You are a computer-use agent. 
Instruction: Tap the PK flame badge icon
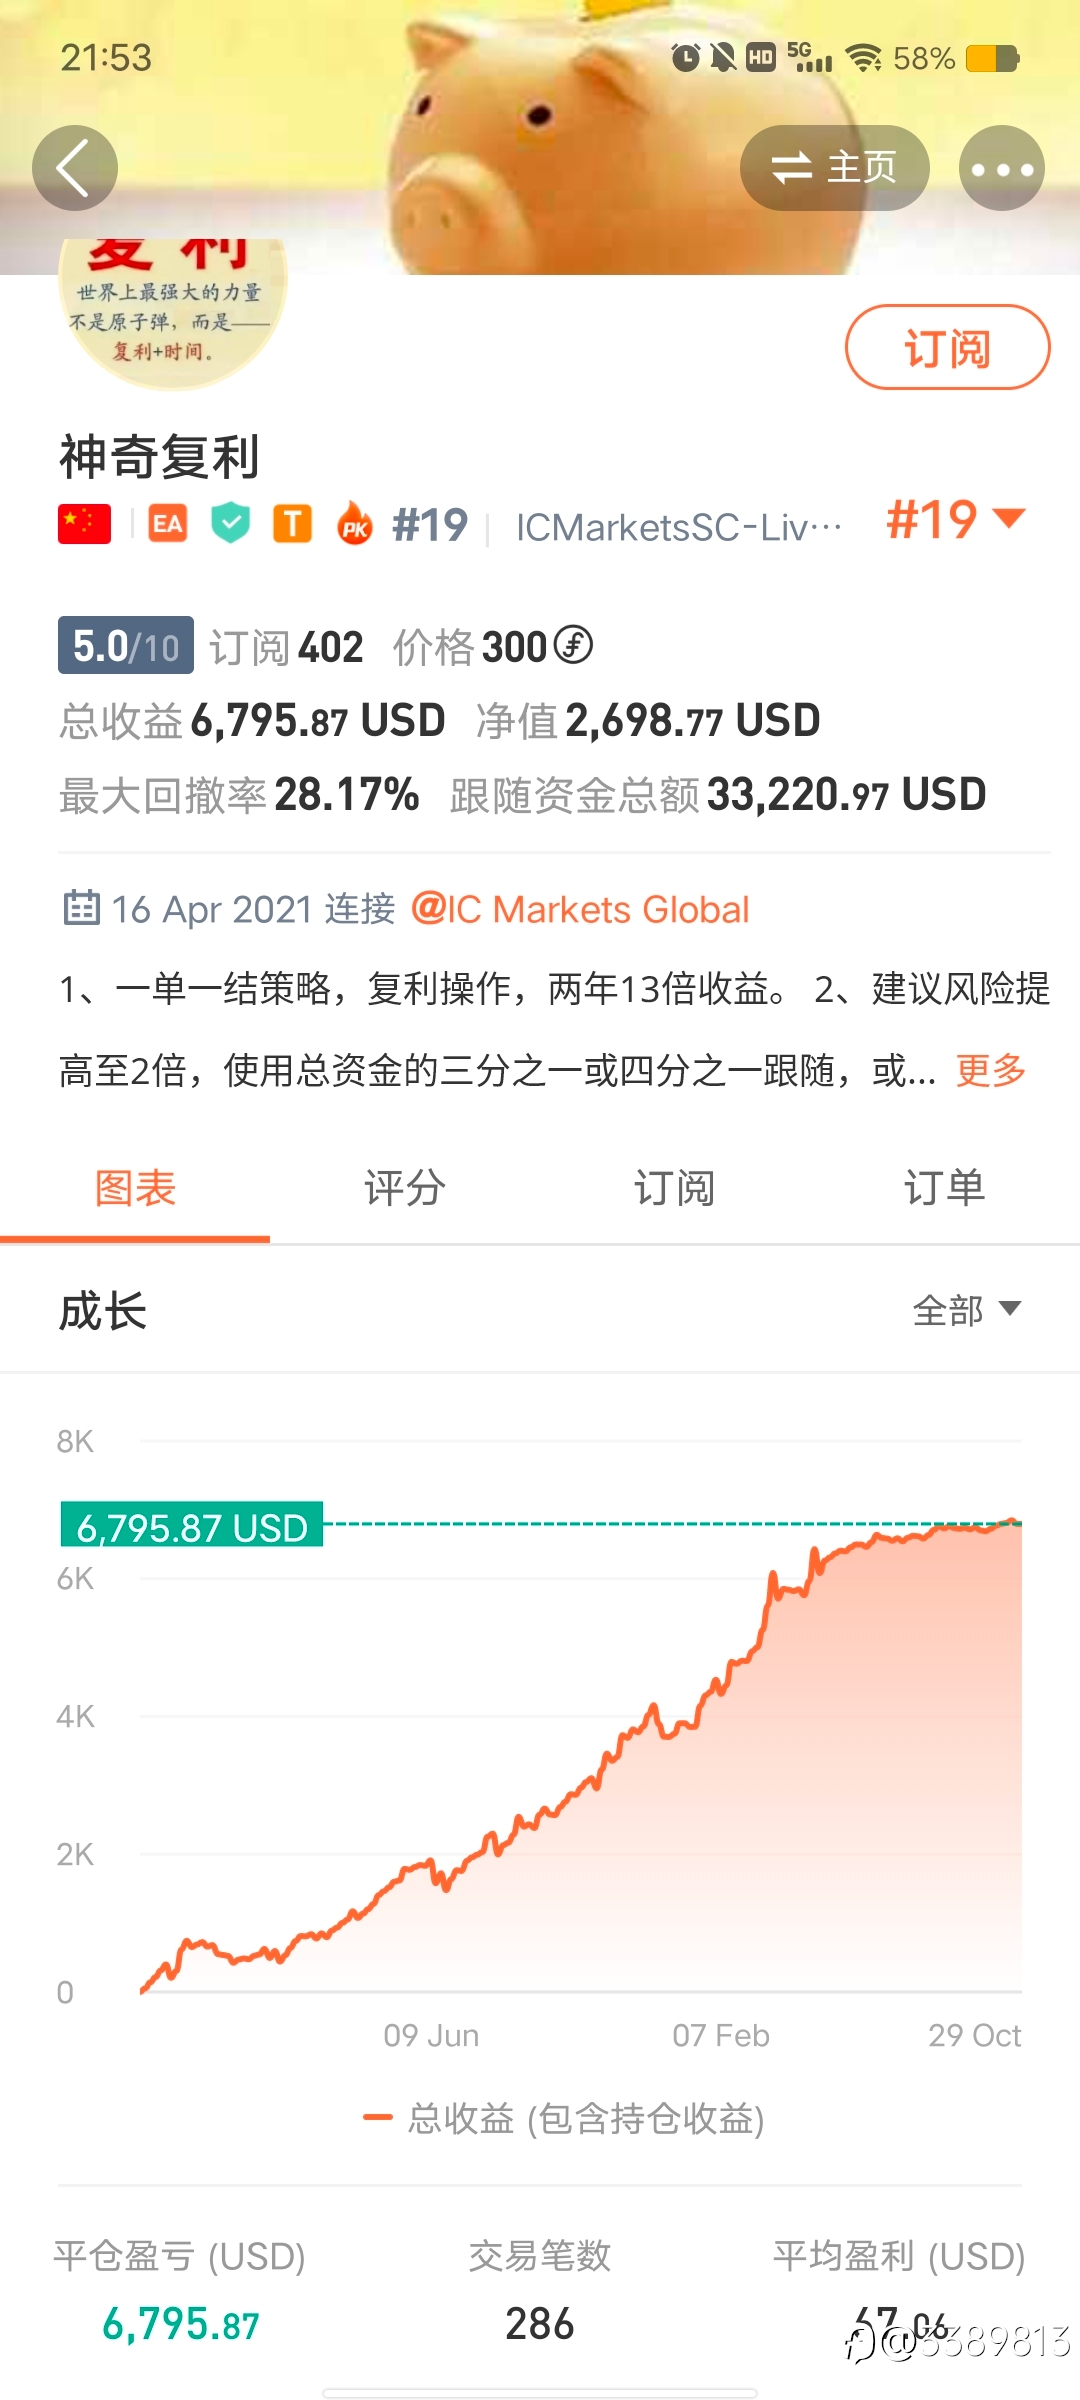[x=355, y=523]
